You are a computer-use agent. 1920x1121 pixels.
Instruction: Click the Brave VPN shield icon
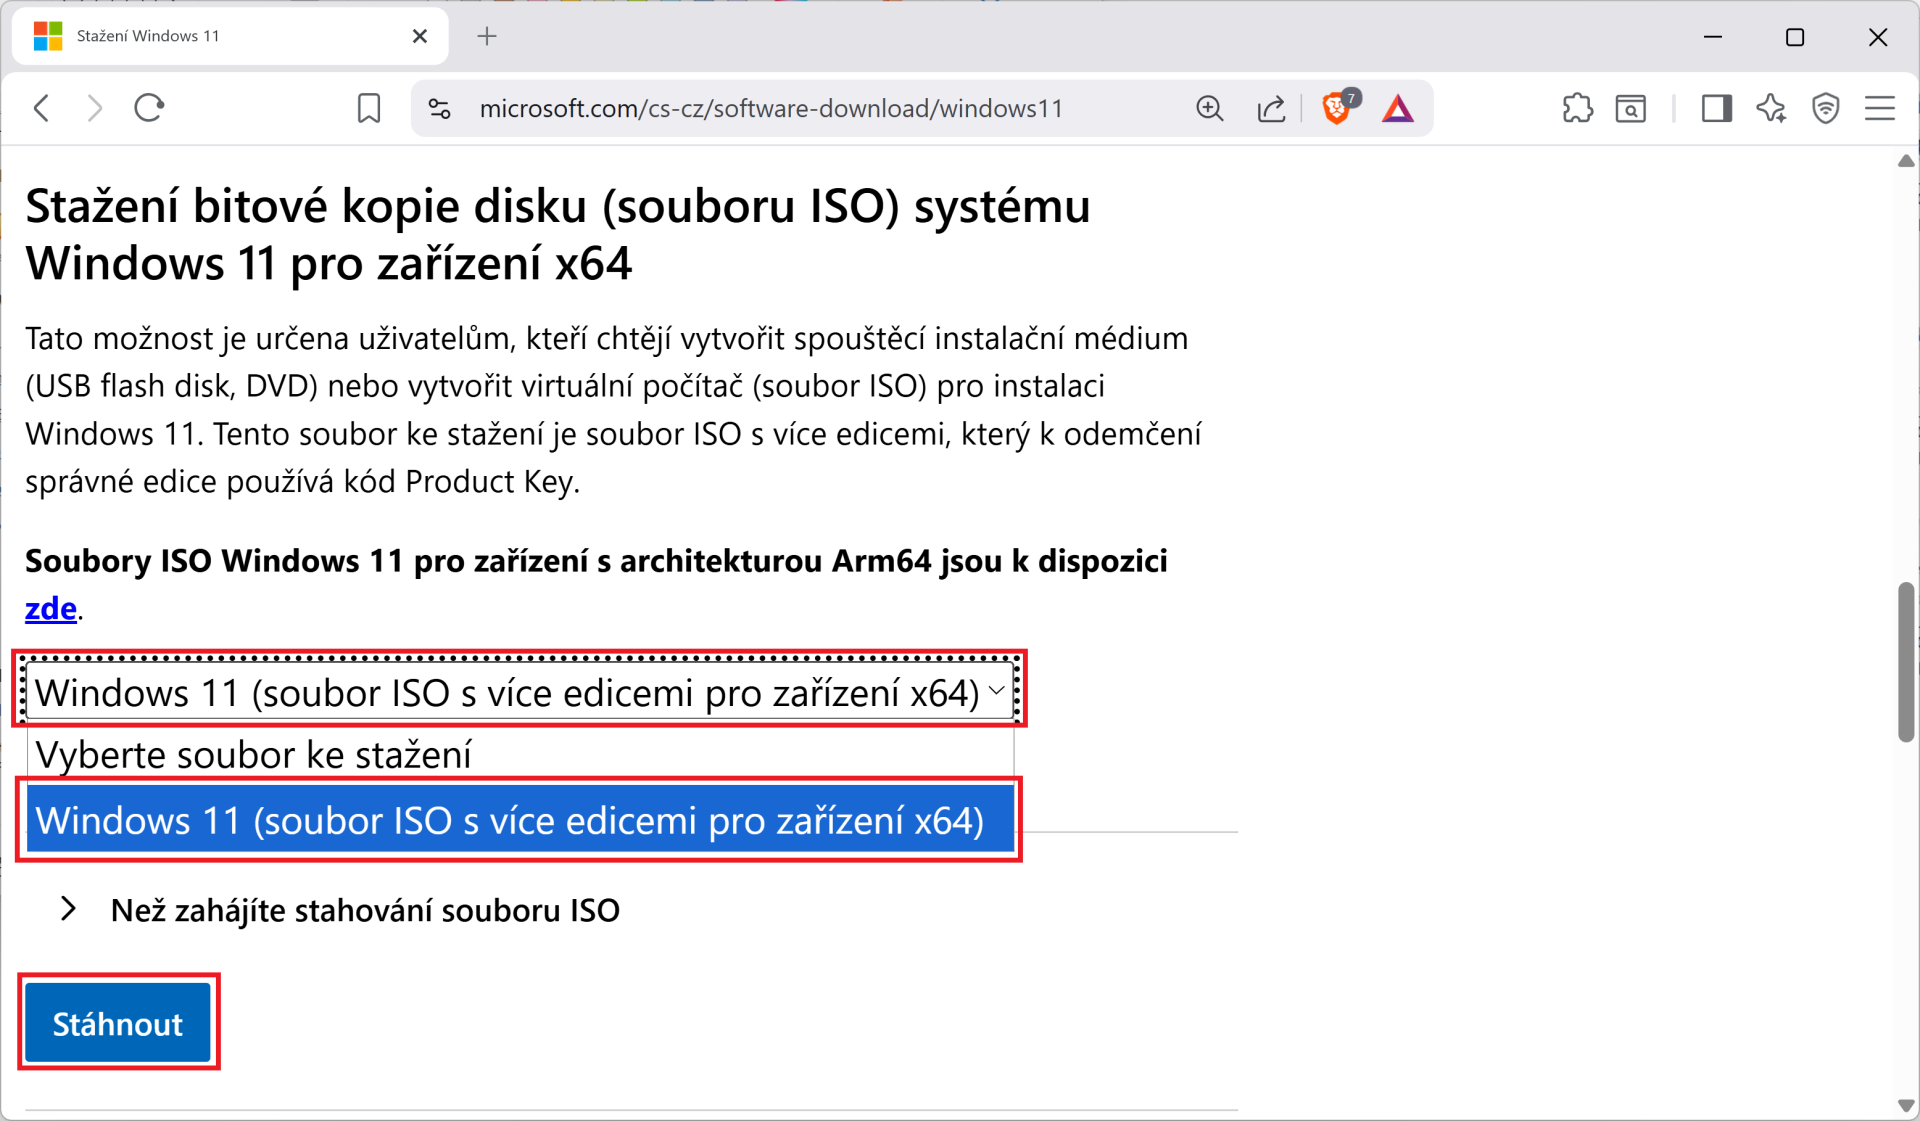click(1826, 108)
